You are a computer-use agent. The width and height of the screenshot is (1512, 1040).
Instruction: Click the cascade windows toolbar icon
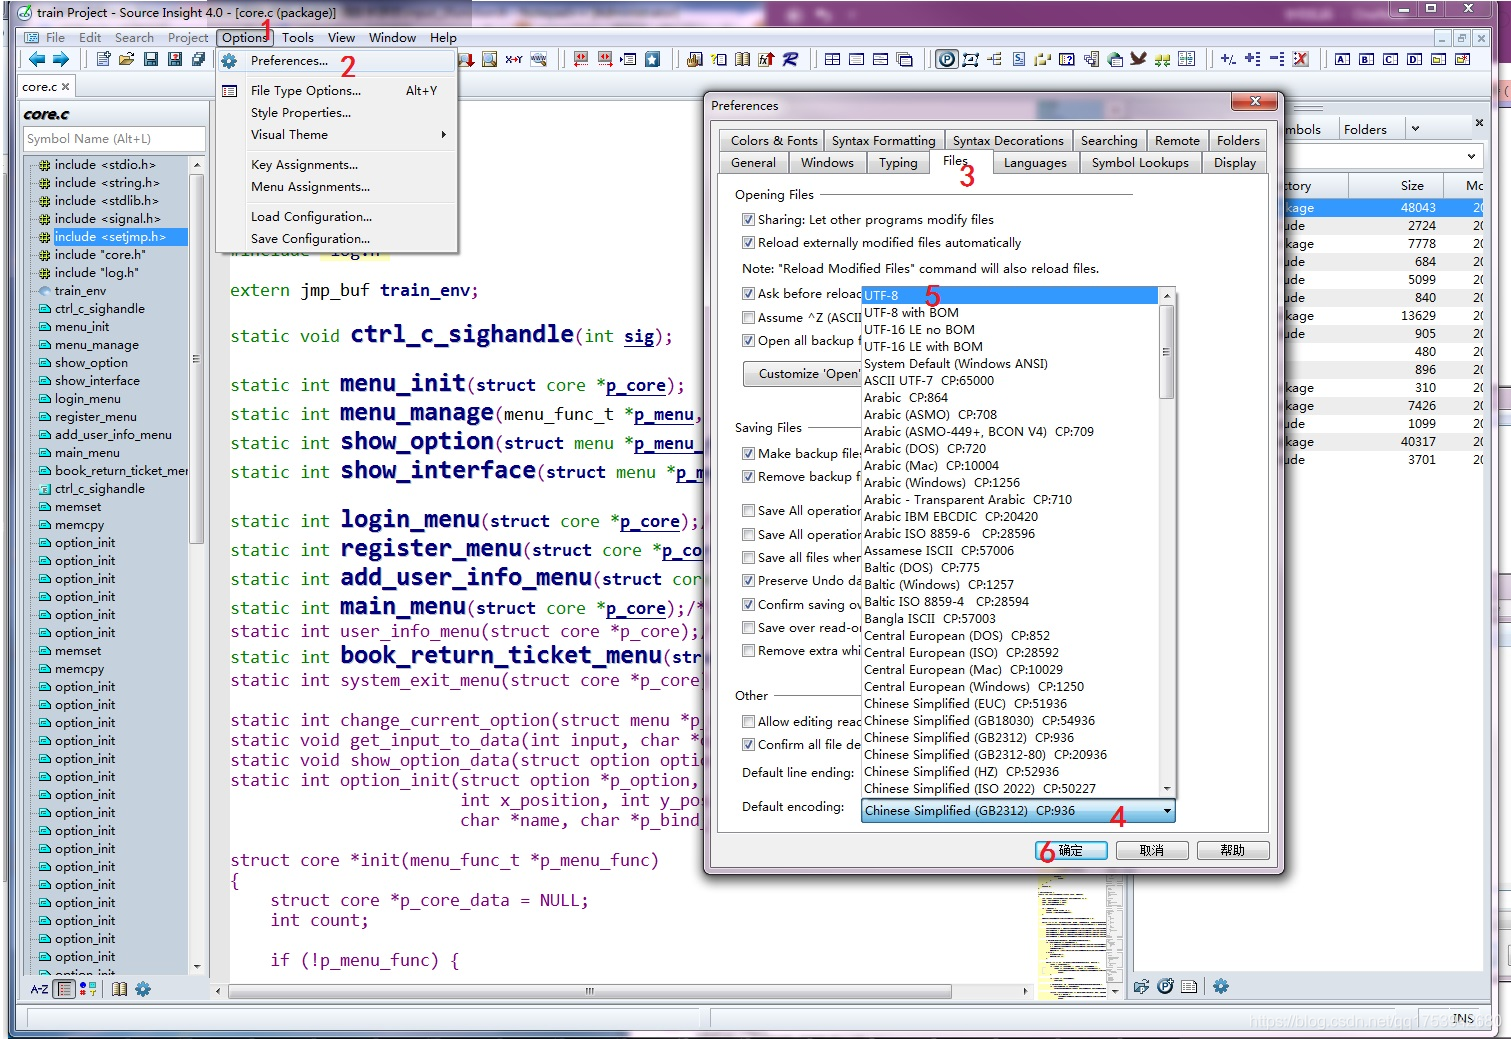[905, 59]
